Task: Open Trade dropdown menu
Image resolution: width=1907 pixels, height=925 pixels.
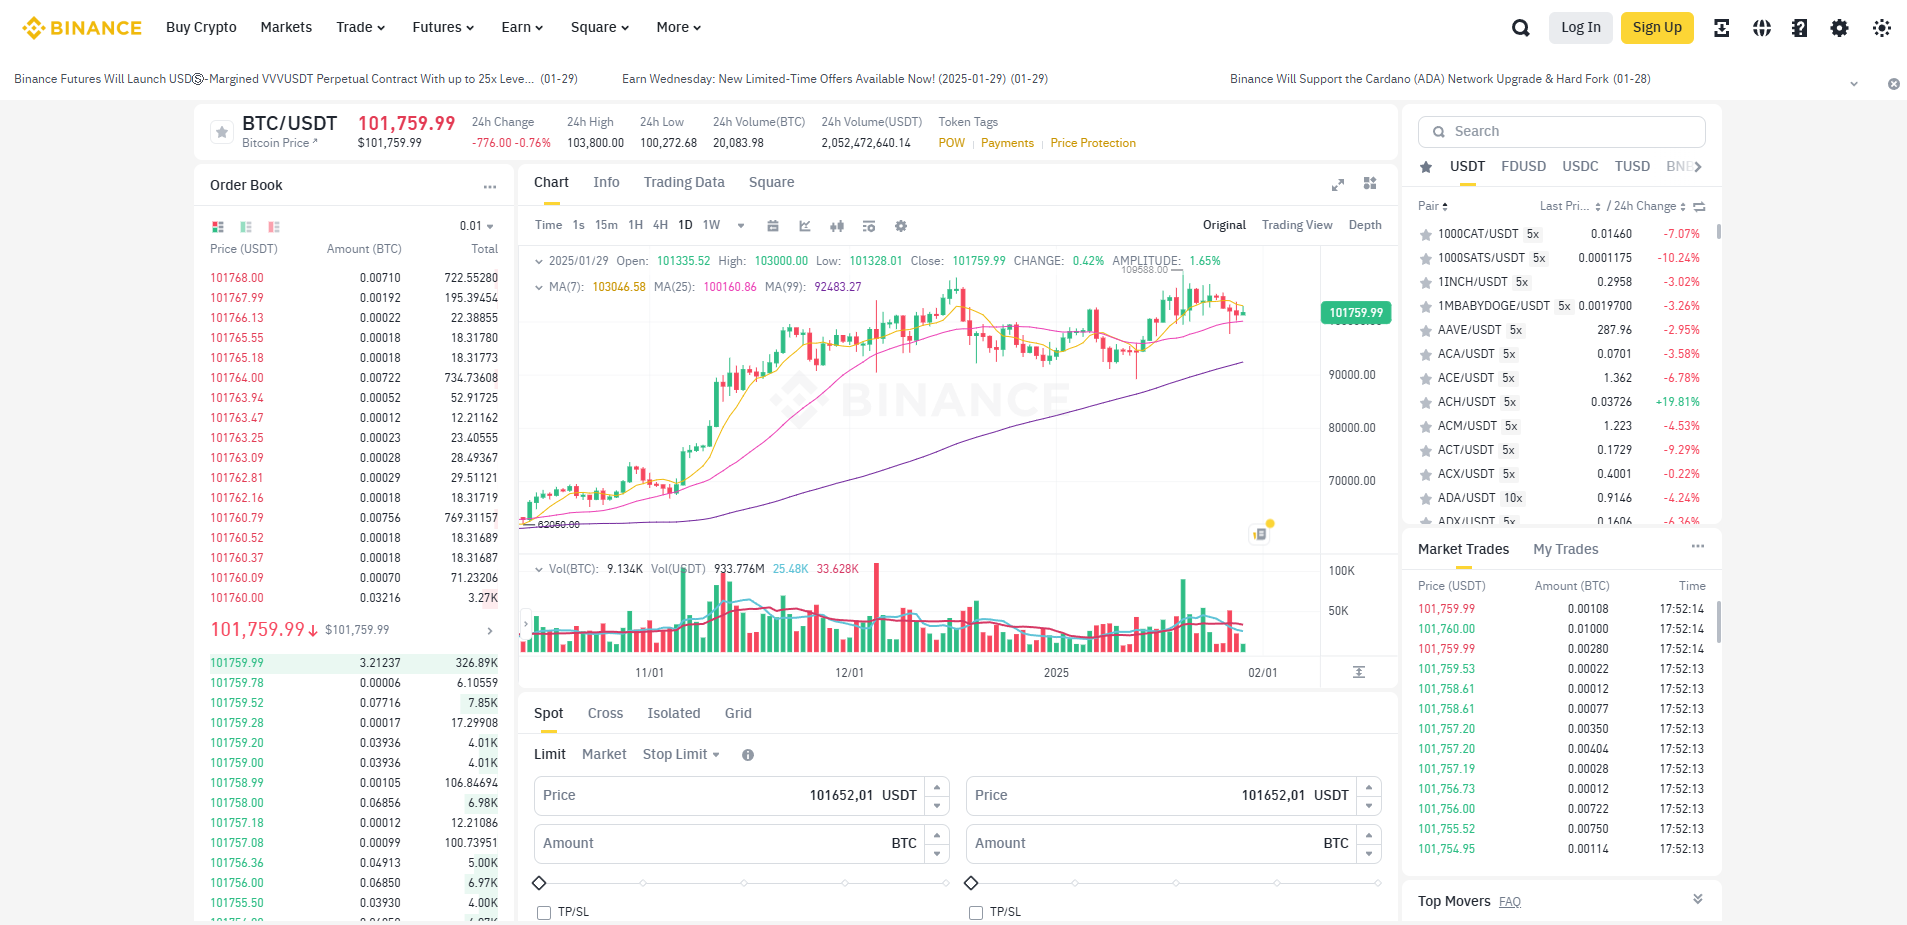Action: click(361, 27)
